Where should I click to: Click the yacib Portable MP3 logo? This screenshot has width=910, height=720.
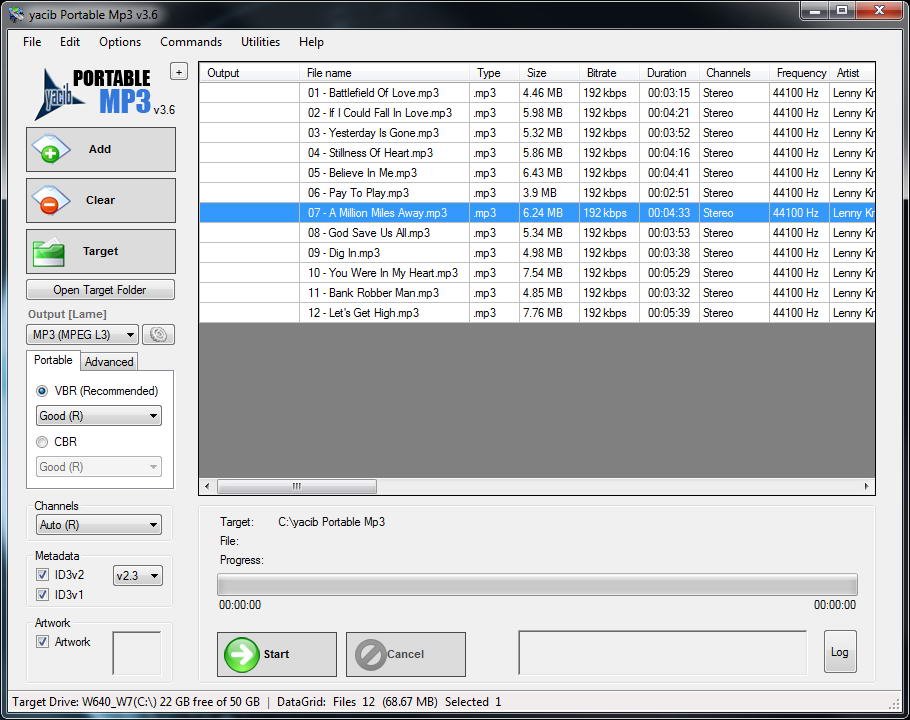click(x=103, y=94)
